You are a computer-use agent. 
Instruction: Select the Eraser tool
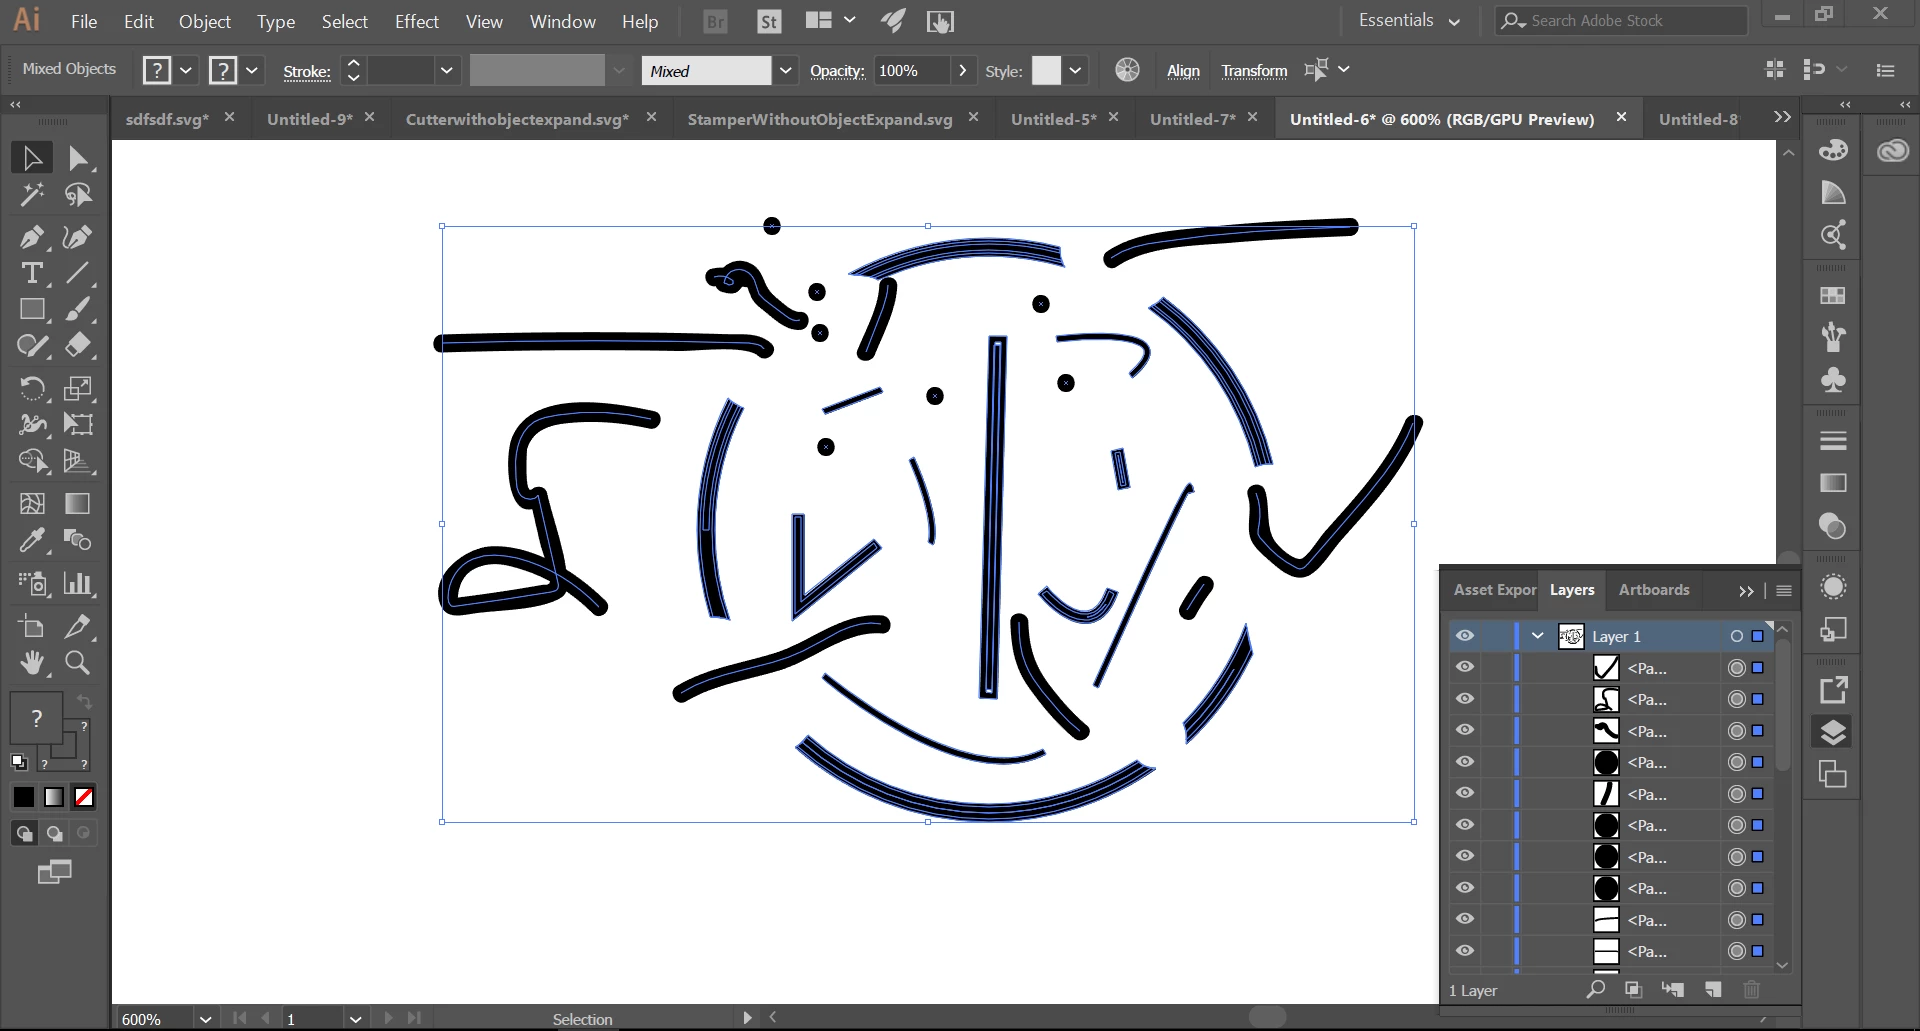point(78,345)
